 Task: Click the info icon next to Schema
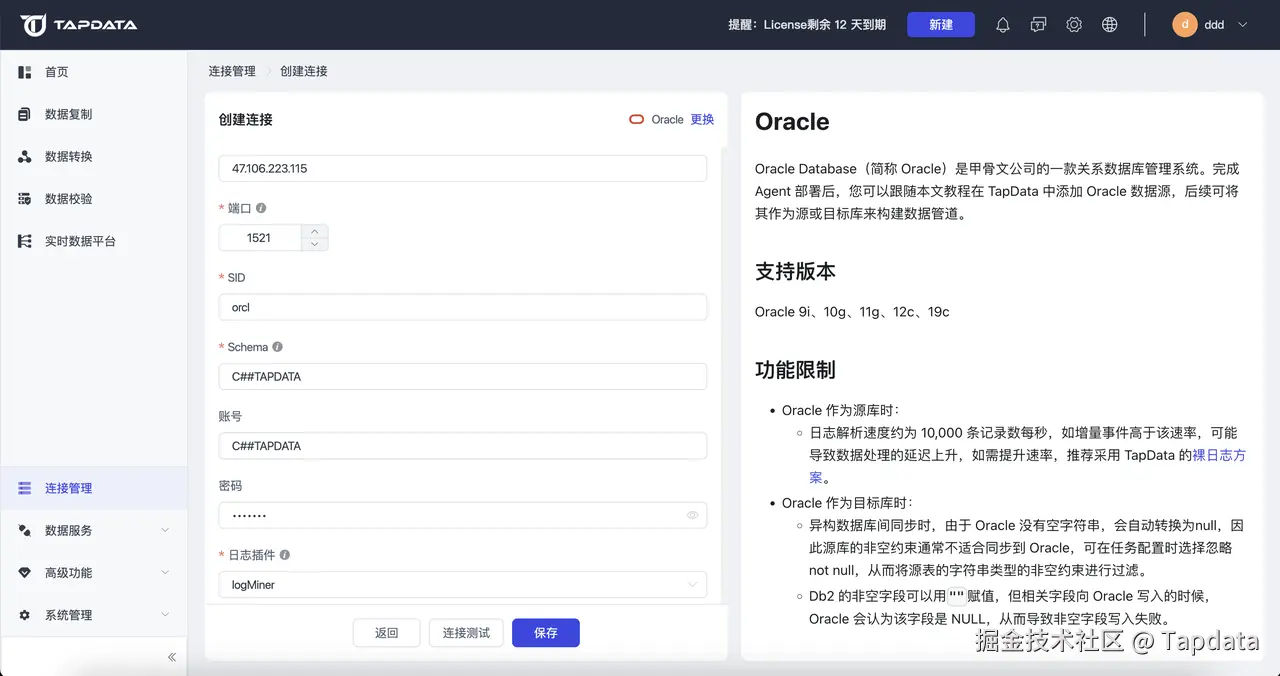pyautogui.click(x=278, y=347)
